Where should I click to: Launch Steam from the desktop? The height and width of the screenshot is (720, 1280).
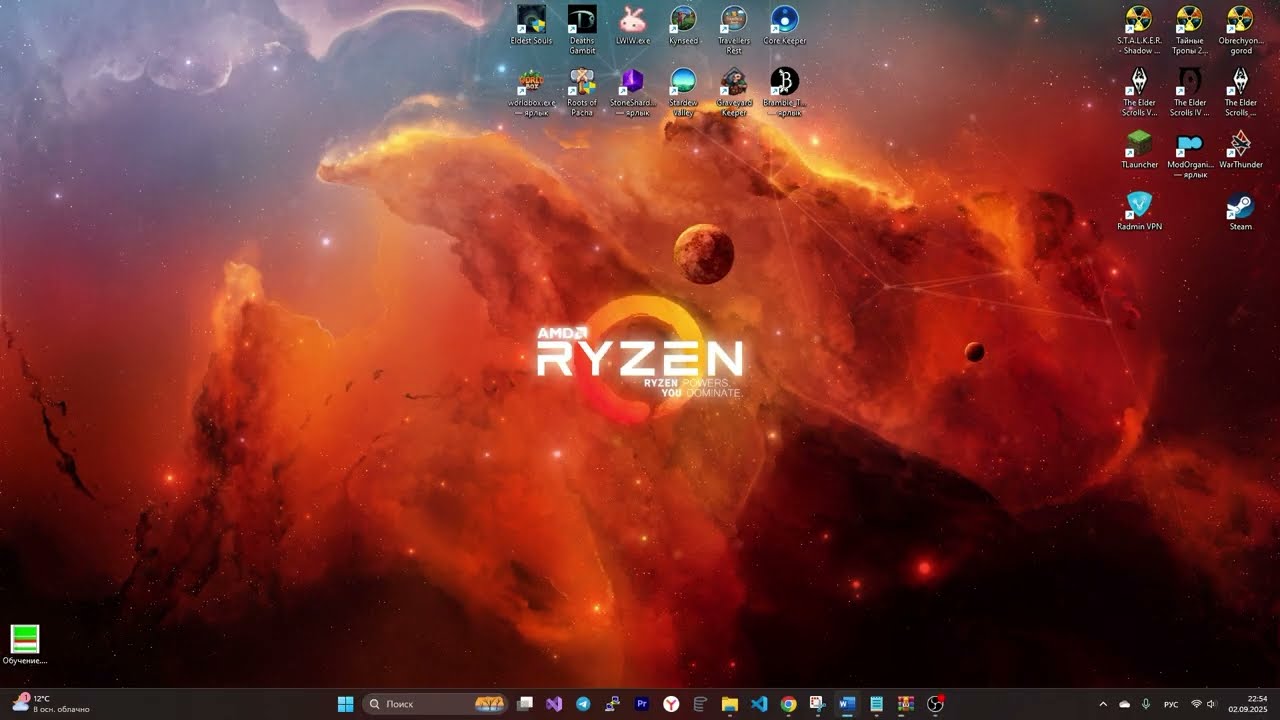(1240, 210)
